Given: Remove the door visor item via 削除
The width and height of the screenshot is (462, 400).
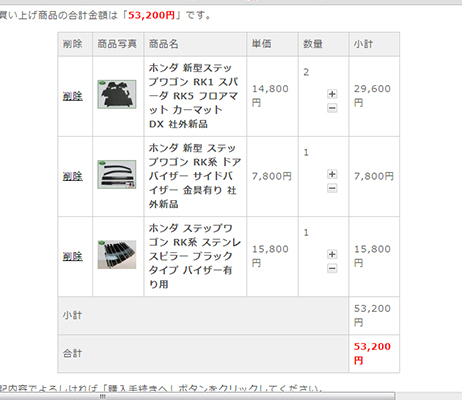Looking at the screenshot, I should 73,176.
